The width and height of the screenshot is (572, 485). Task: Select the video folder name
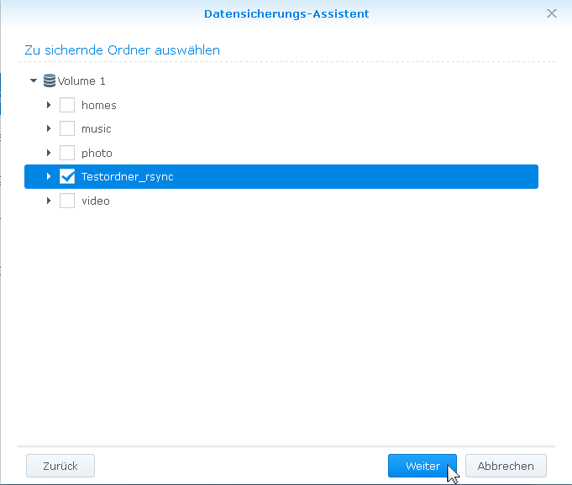(96, 201)
